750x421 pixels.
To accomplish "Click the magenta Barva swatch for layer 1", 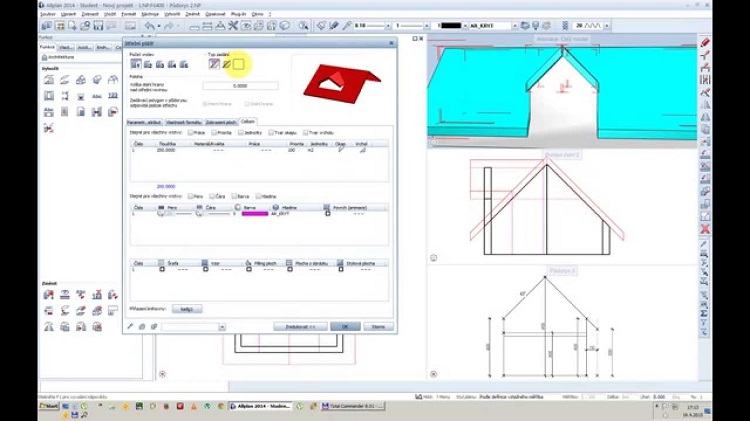I will pos(255,214).
